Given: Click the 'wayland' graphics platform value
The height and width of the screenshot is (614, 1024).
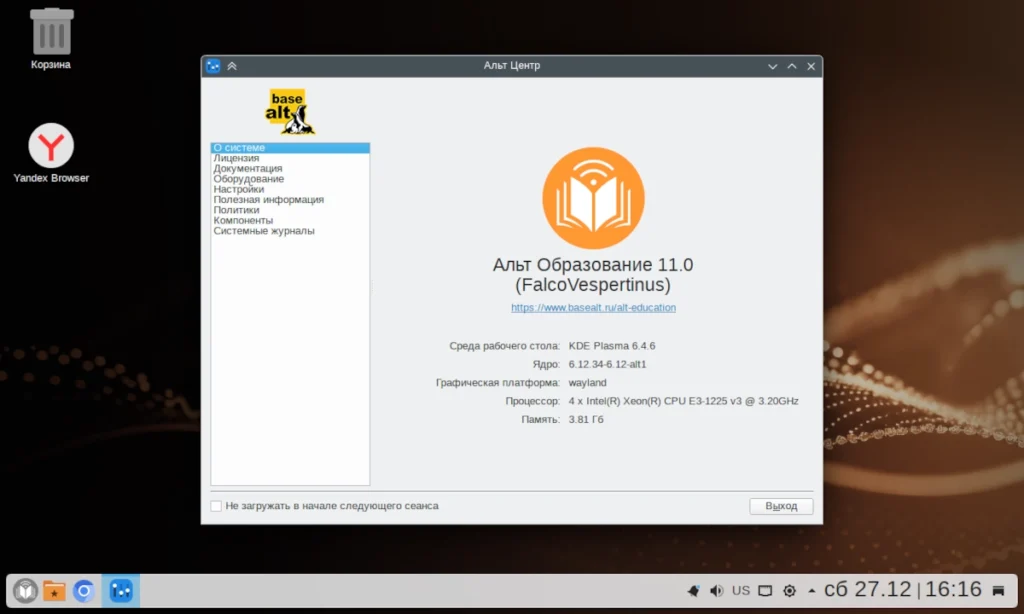Looking at the screenshot, I should [587, 383].
